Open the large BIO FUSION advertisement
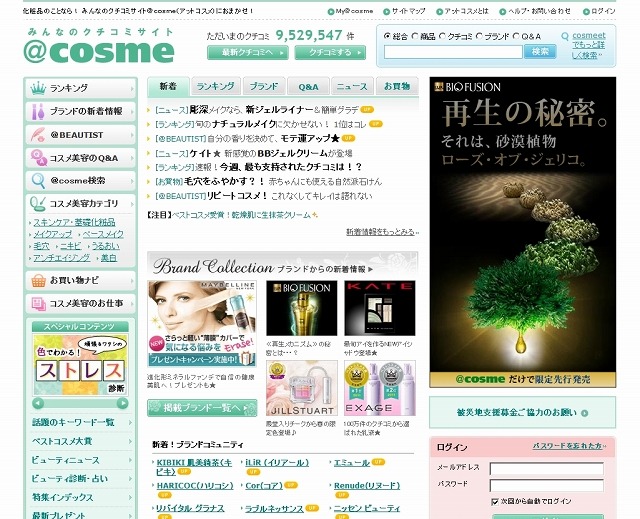 522,232
